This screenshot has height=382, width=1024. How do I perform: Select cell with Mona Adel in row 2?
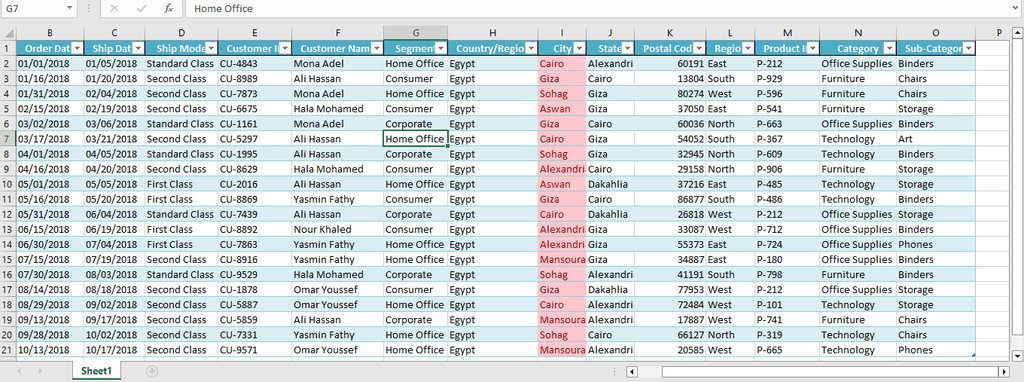(x=337, y=64)
